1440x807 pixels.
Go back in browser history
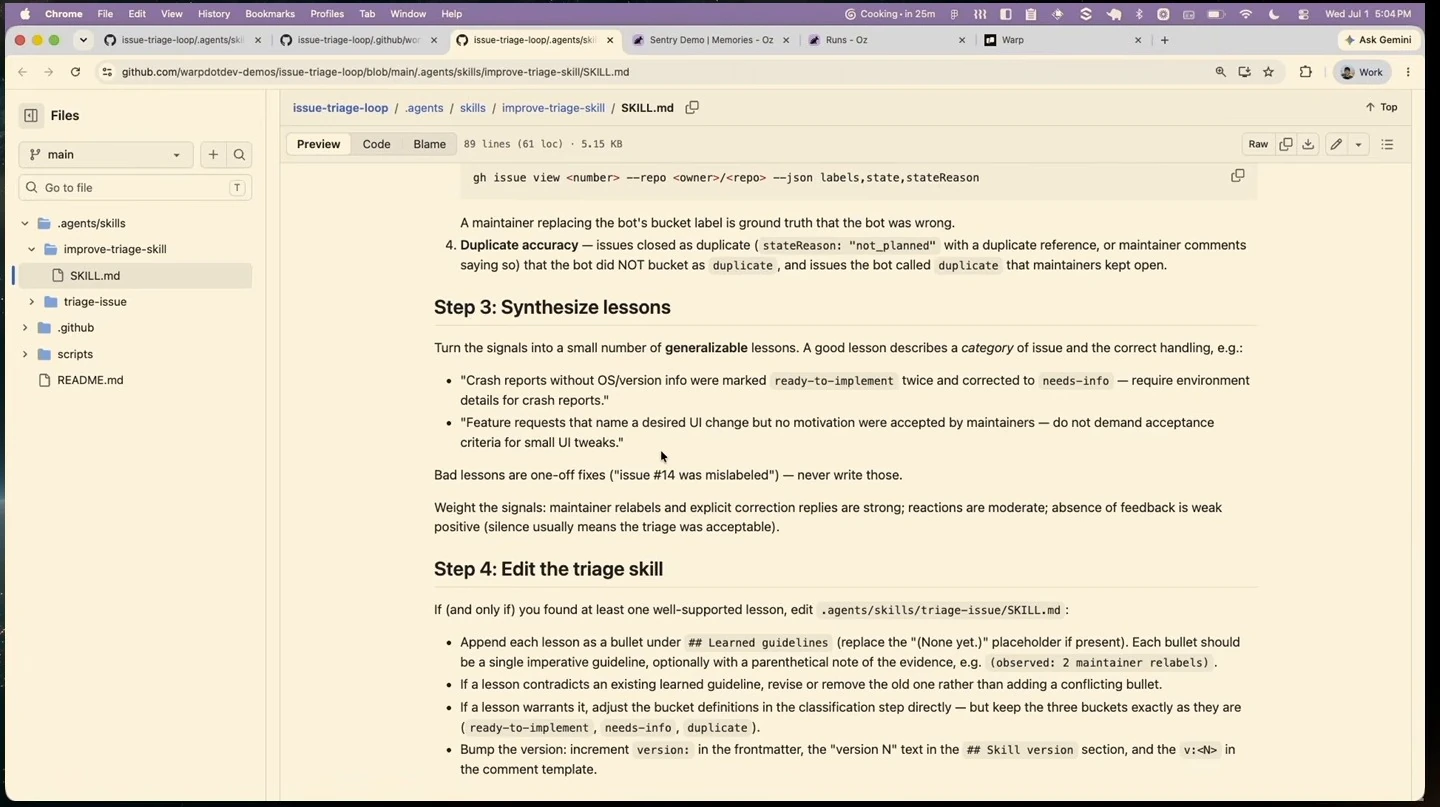[22, 72]
